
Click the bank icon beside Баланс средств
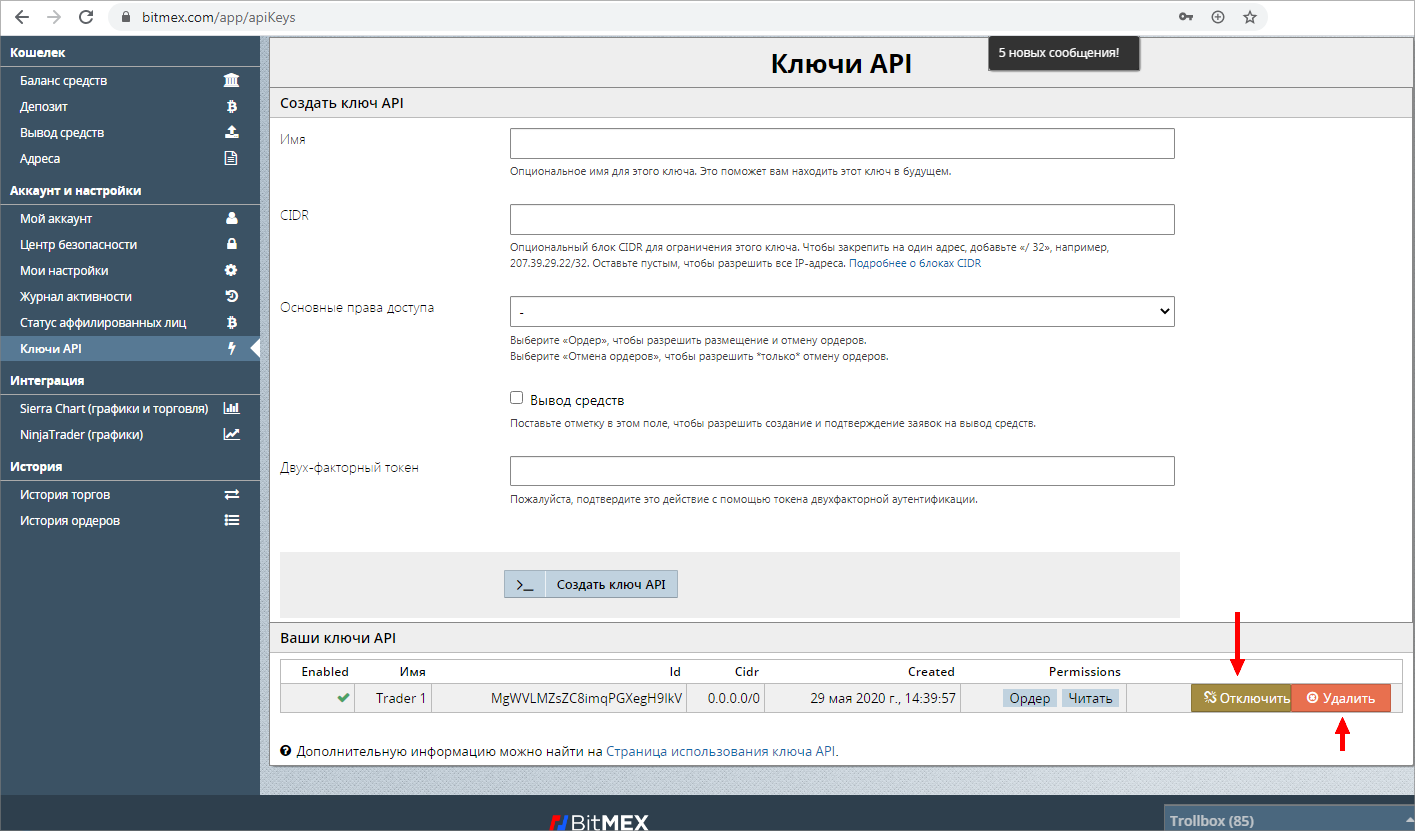(231, 81)
